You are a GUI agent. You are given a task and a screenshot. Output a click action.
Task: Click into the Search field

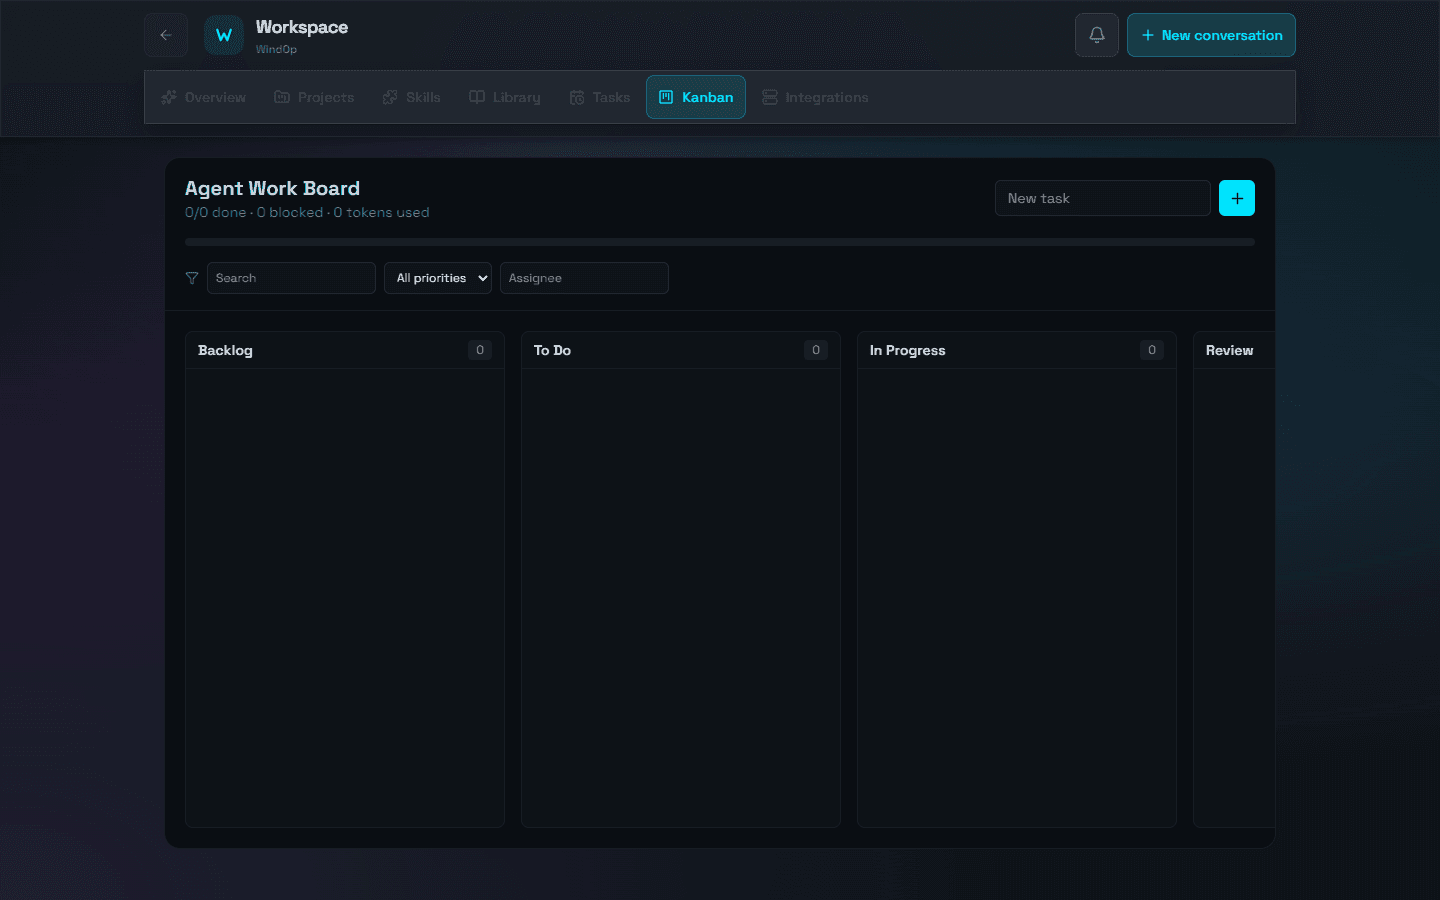pyautogui.click(x=291, y=278)
